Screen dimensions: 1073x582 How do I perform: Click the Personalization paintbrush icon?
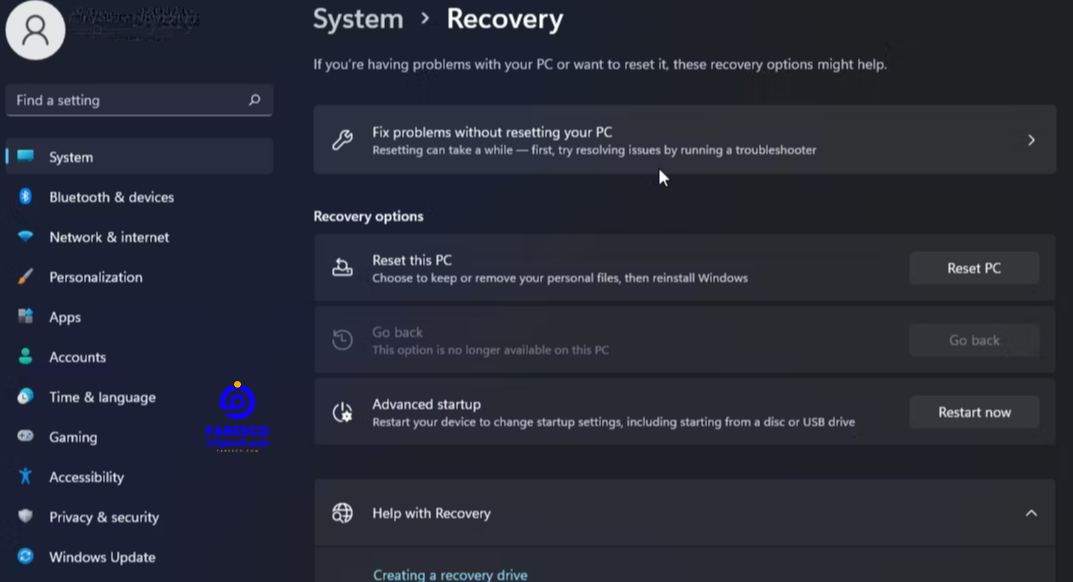(x=25, y=277)
